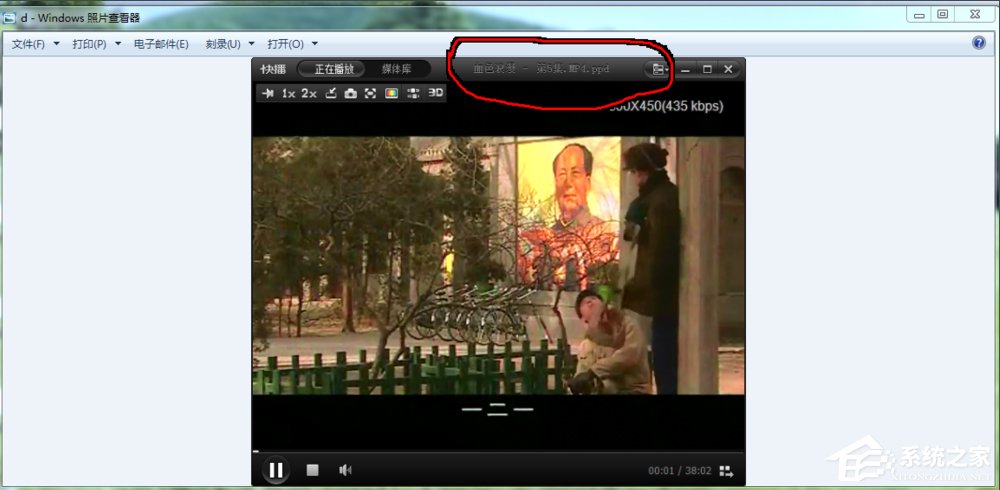Expand the dropdown arrow next to 打开(O)
Viewport: 1000px width, 490px height.
point(314,44)
